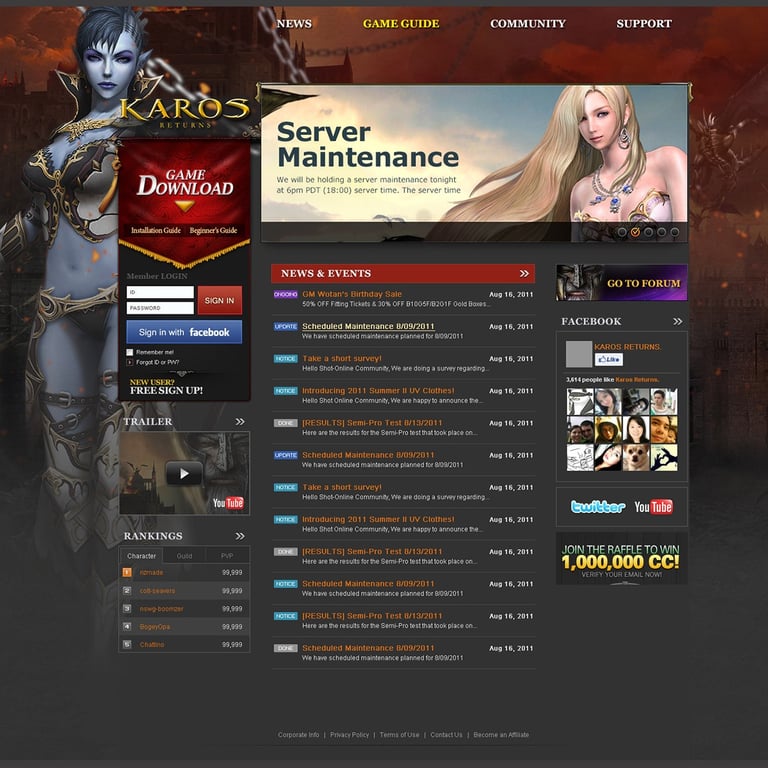This screenshot has height=768, width=768.
Task: Open Contact Us footer link
Action: tap(446, 735)
